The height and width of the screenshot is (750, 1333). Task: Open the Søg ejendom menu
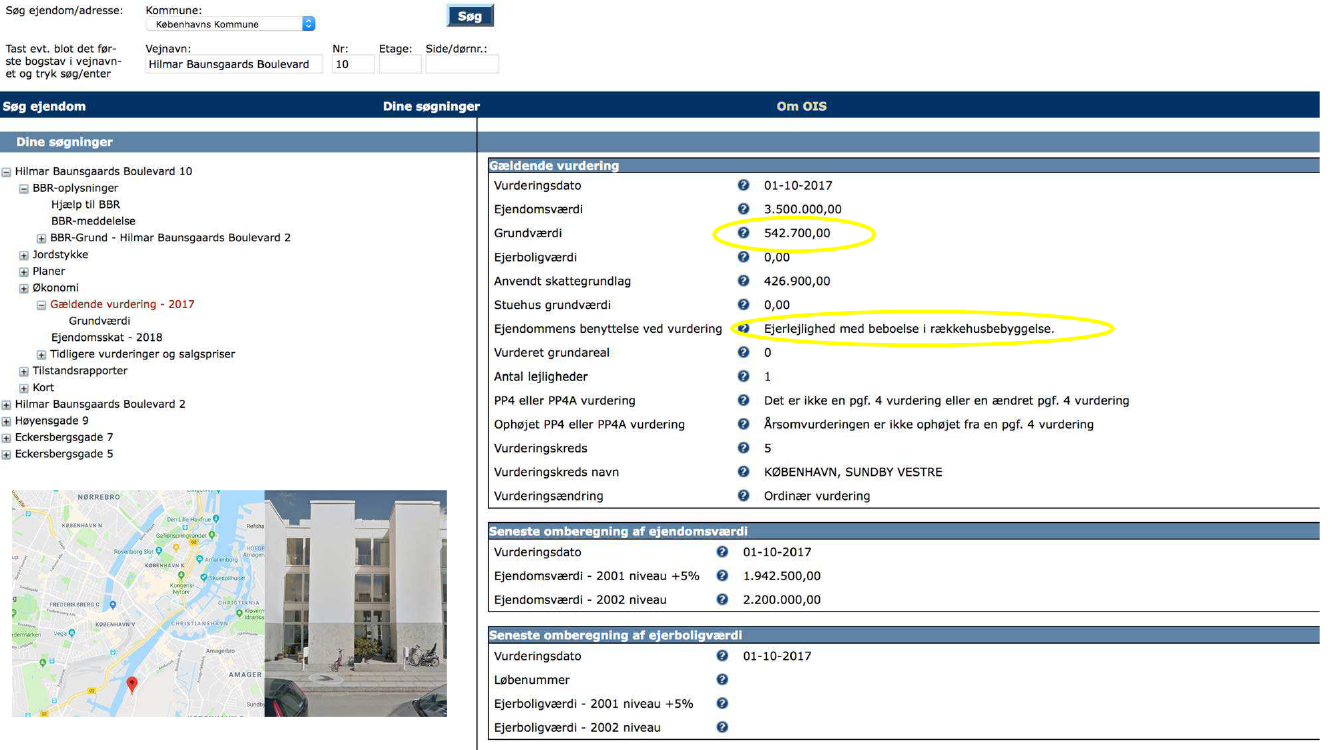tap(45, 106)
